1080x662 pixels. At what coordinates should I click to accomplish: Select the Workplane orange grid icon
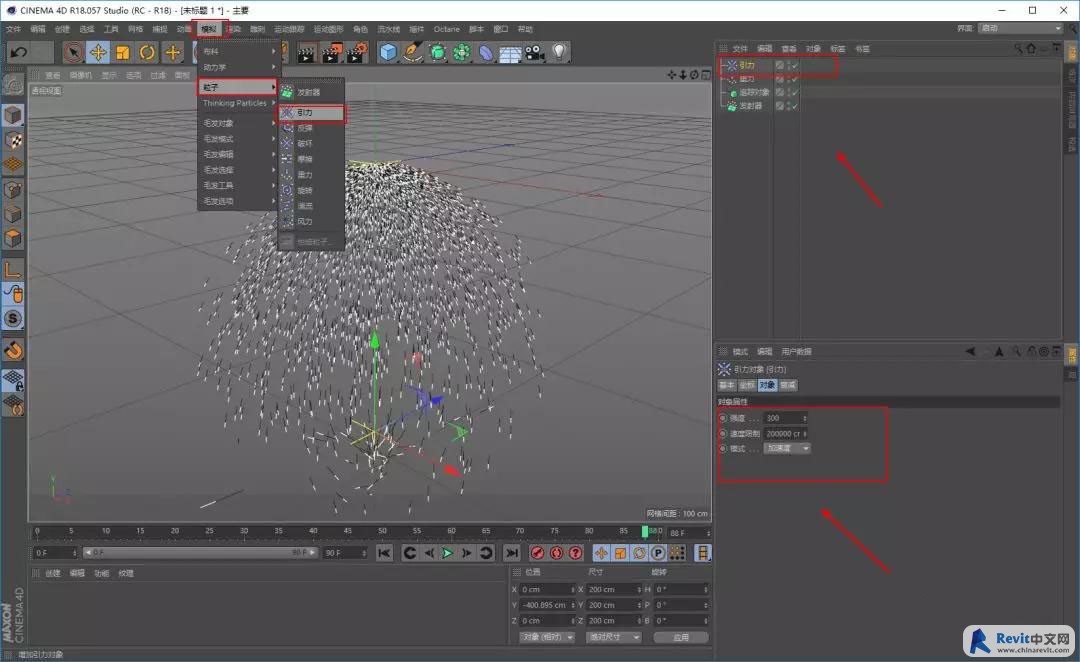coord(13,165)
